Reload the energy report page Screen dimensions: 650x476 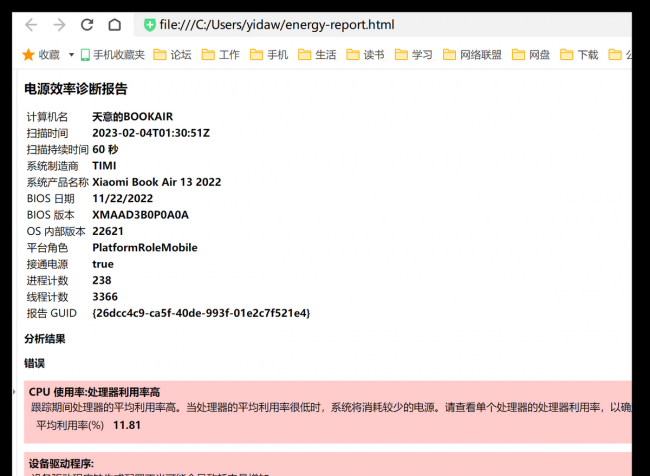tap(87, 25)
